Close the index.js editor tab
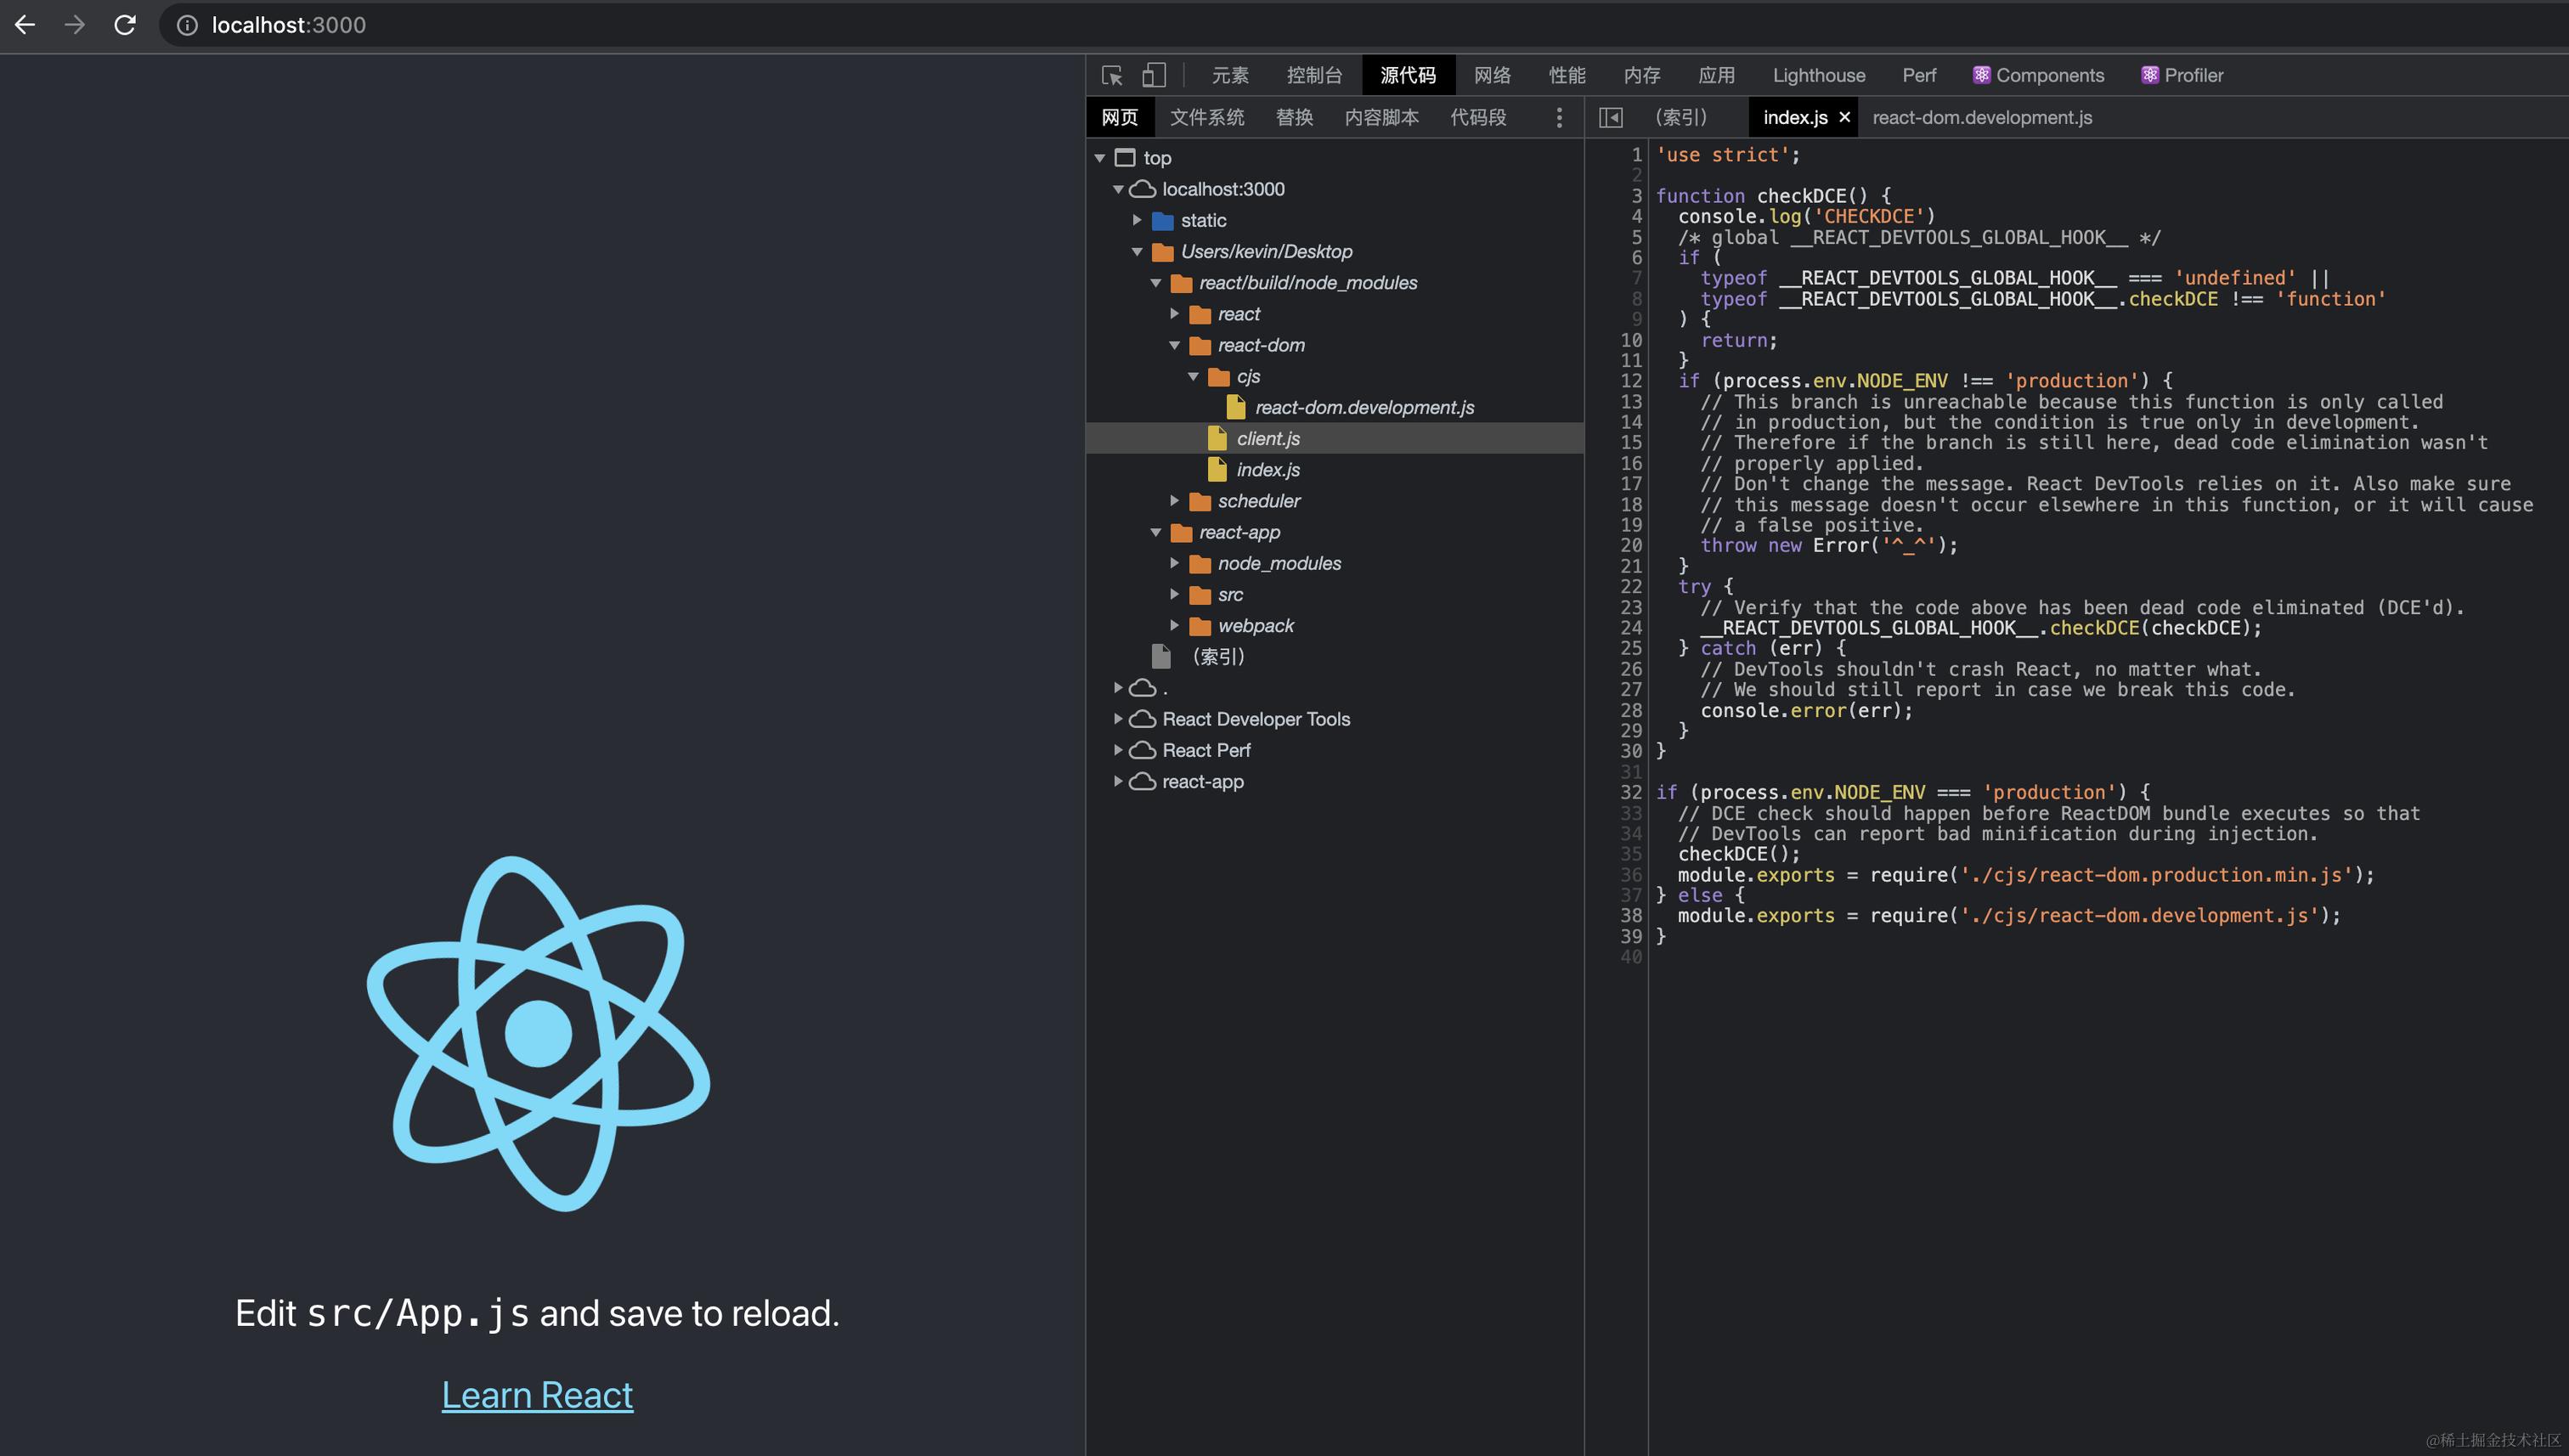This screenshot has width=2569, height=1456. (x=1845, y=118)
